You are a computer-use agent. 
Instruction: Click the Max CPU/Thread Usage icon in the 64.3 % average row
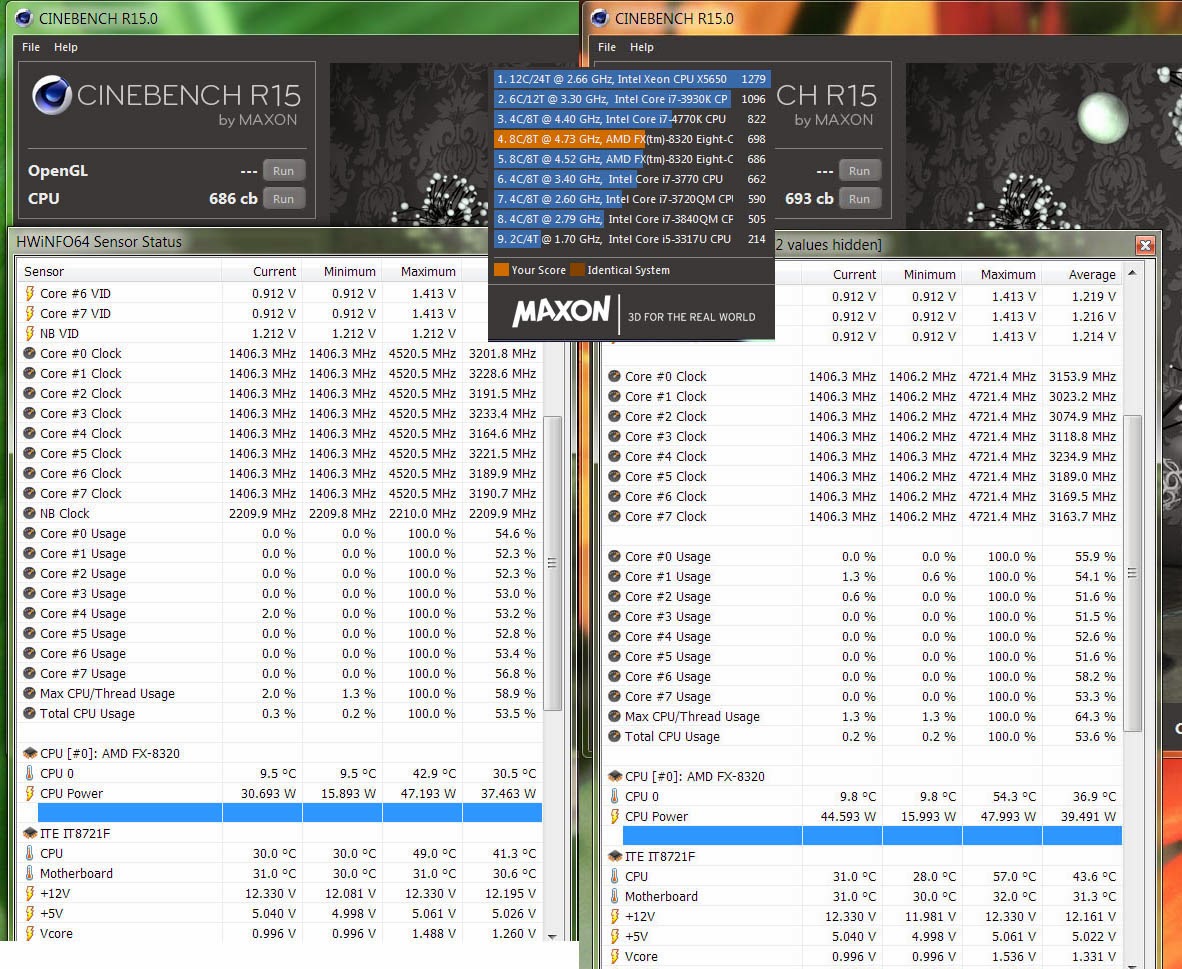614,716
